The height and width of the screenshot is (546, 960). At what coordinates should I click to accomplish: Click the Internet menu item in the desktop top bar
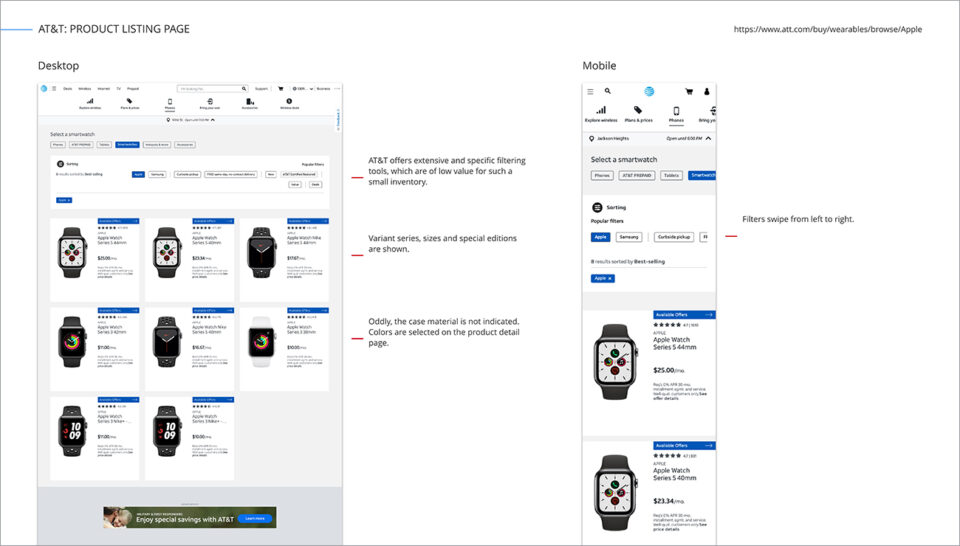coord(104,89)
